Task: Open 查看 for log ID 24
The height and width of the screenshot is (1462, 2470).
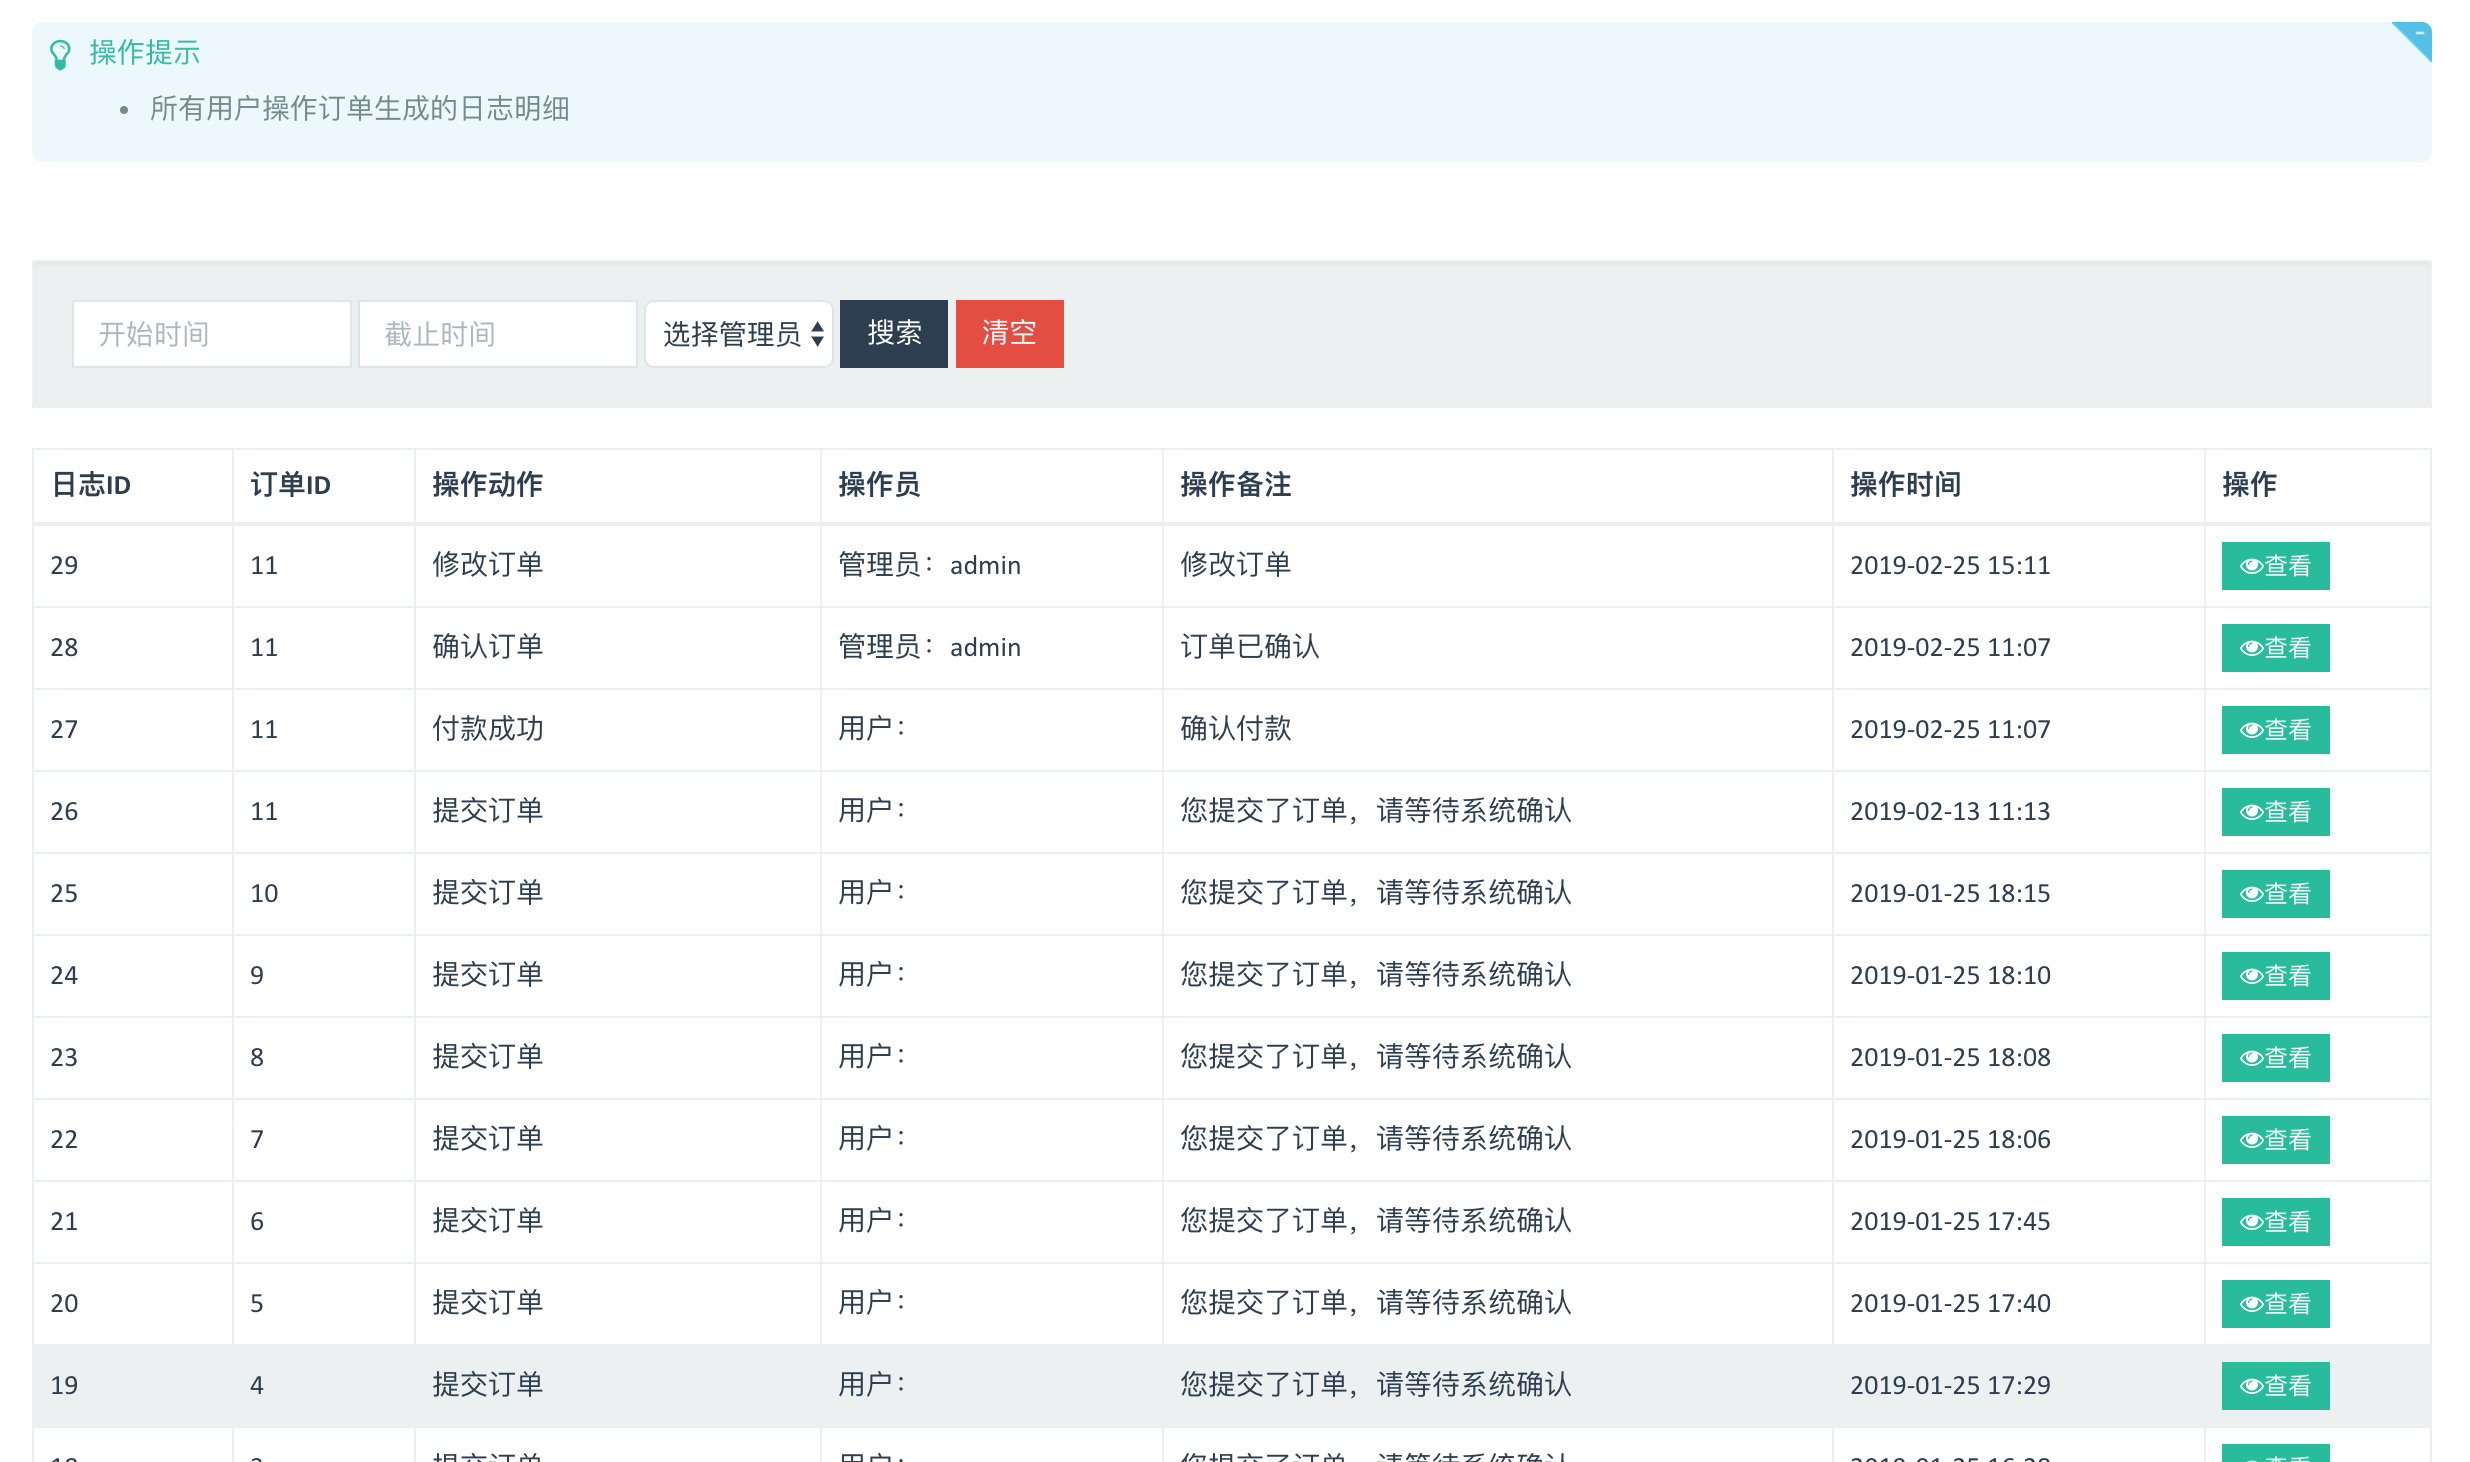Action: coord(2274,976)
